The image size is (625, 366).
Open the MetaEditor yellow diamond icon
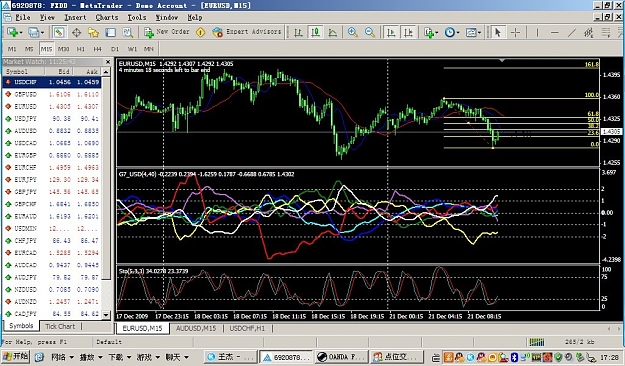[200, 32]
